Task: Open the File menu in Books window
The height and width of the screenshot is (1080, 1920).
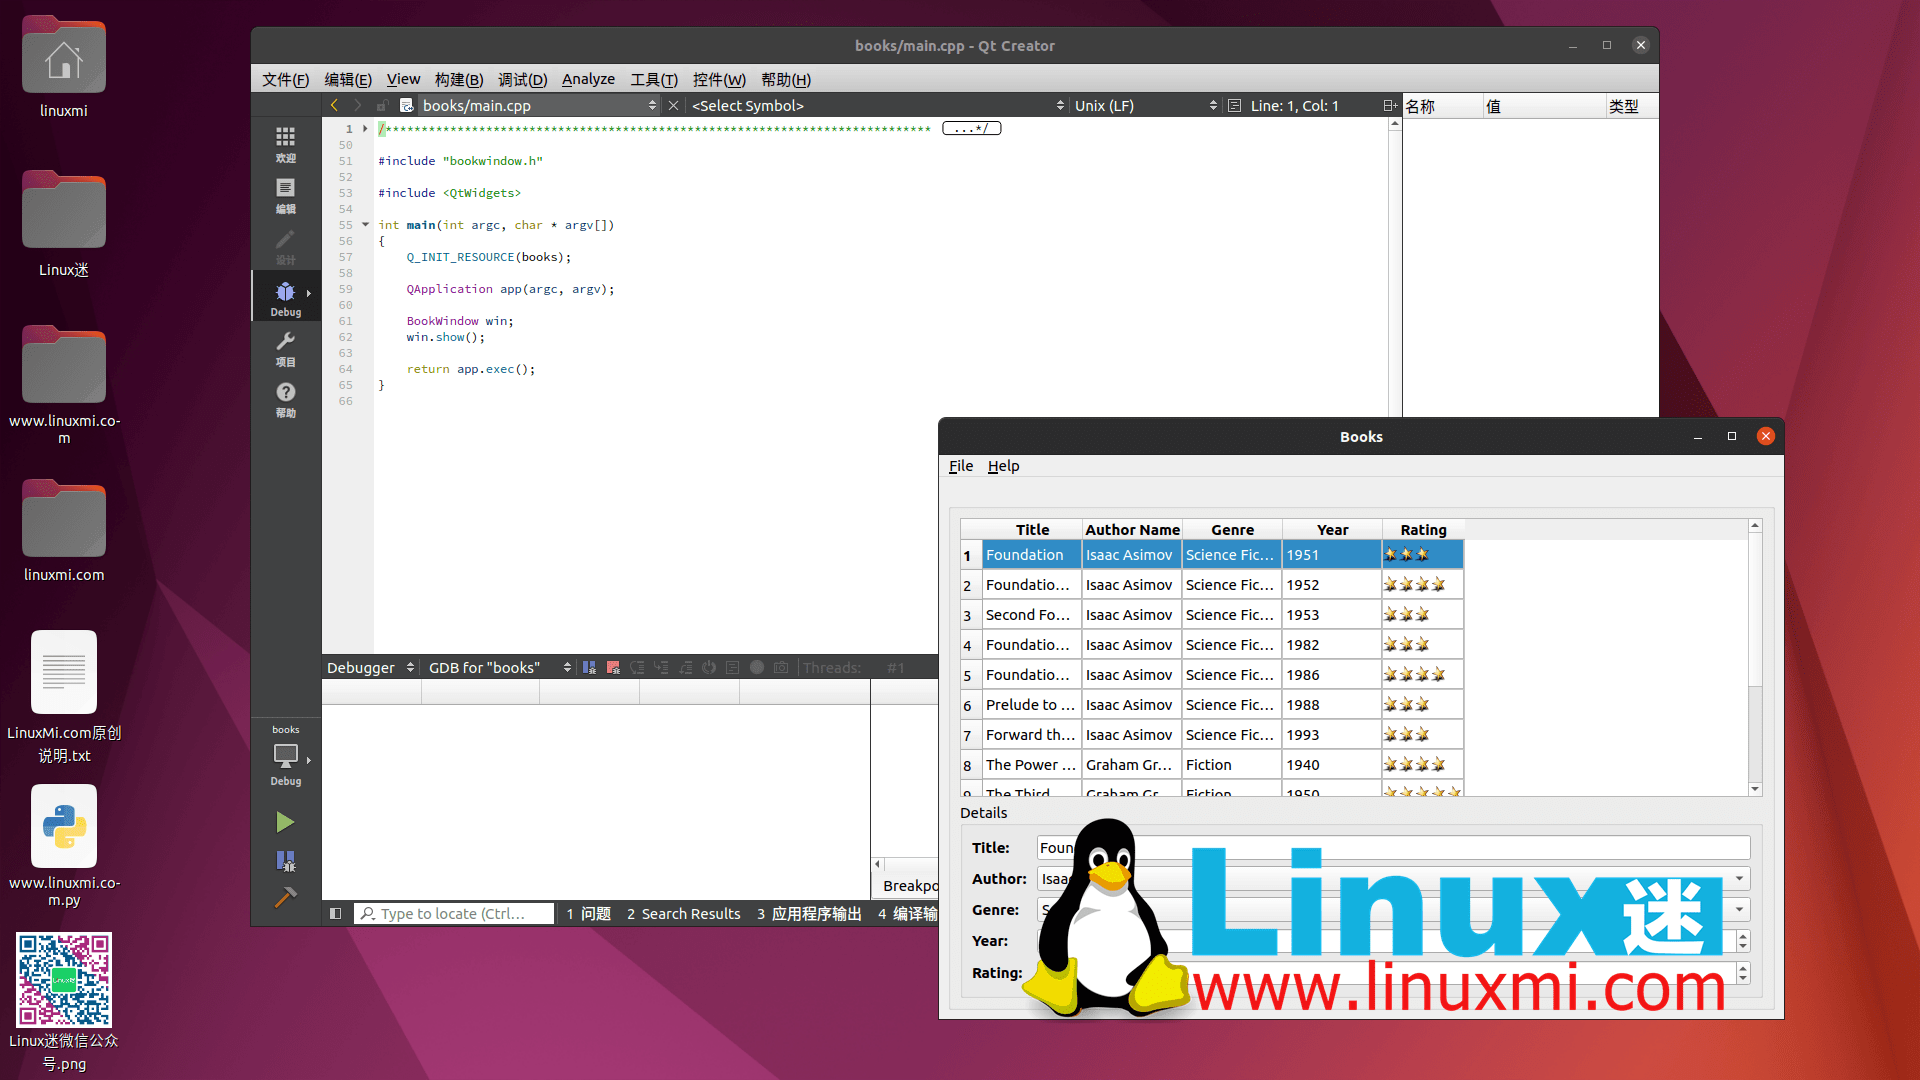Action: [x=960, y=466]
